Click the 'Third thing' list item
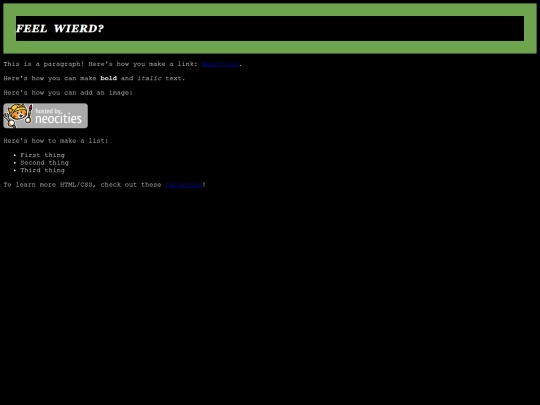This screenshot has width=540, height=405. (42, 170)
